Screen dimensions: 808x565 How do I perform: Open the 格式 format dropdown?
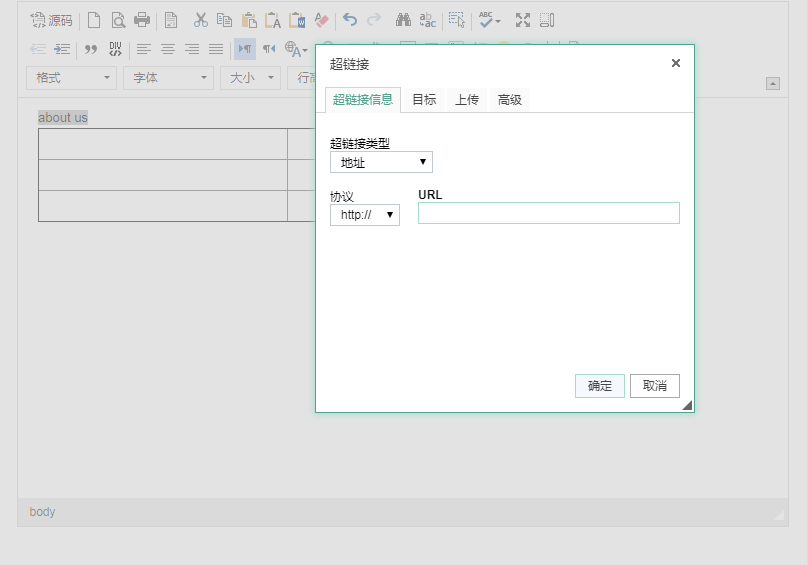72,78
